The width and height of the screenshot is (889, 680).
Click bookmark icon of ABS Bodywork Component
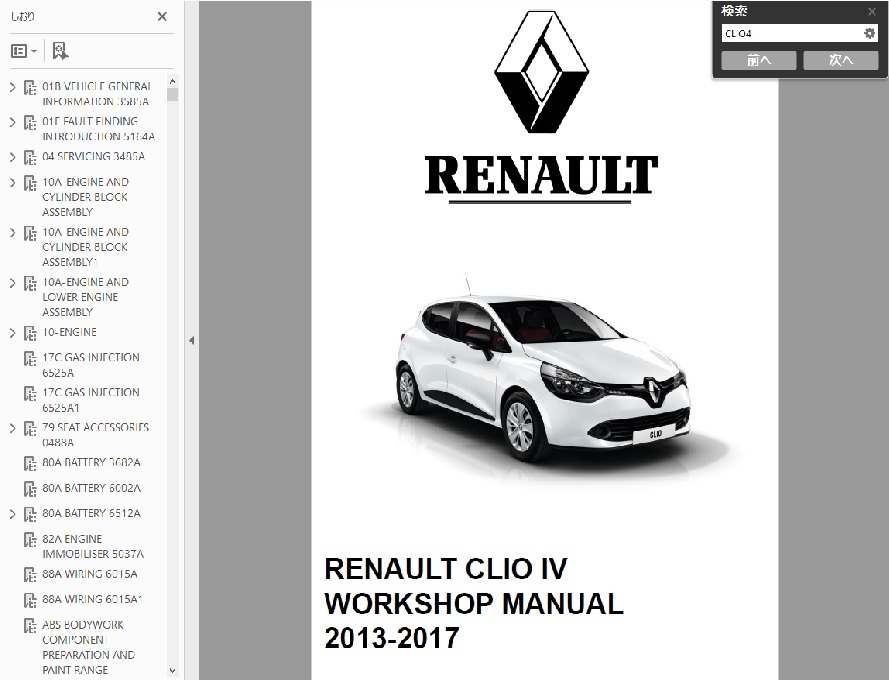(x=30, y=626)
